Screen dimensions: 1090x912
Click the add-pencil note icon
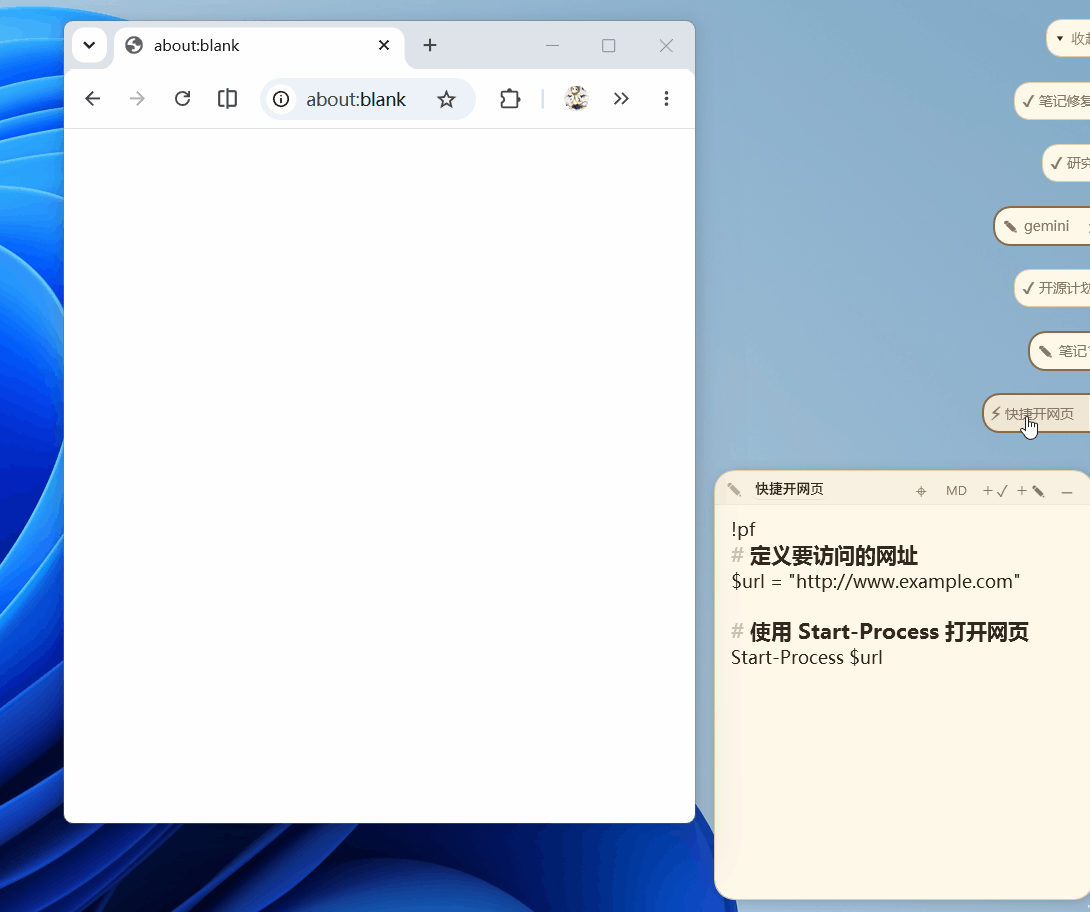coord(1031,491)
